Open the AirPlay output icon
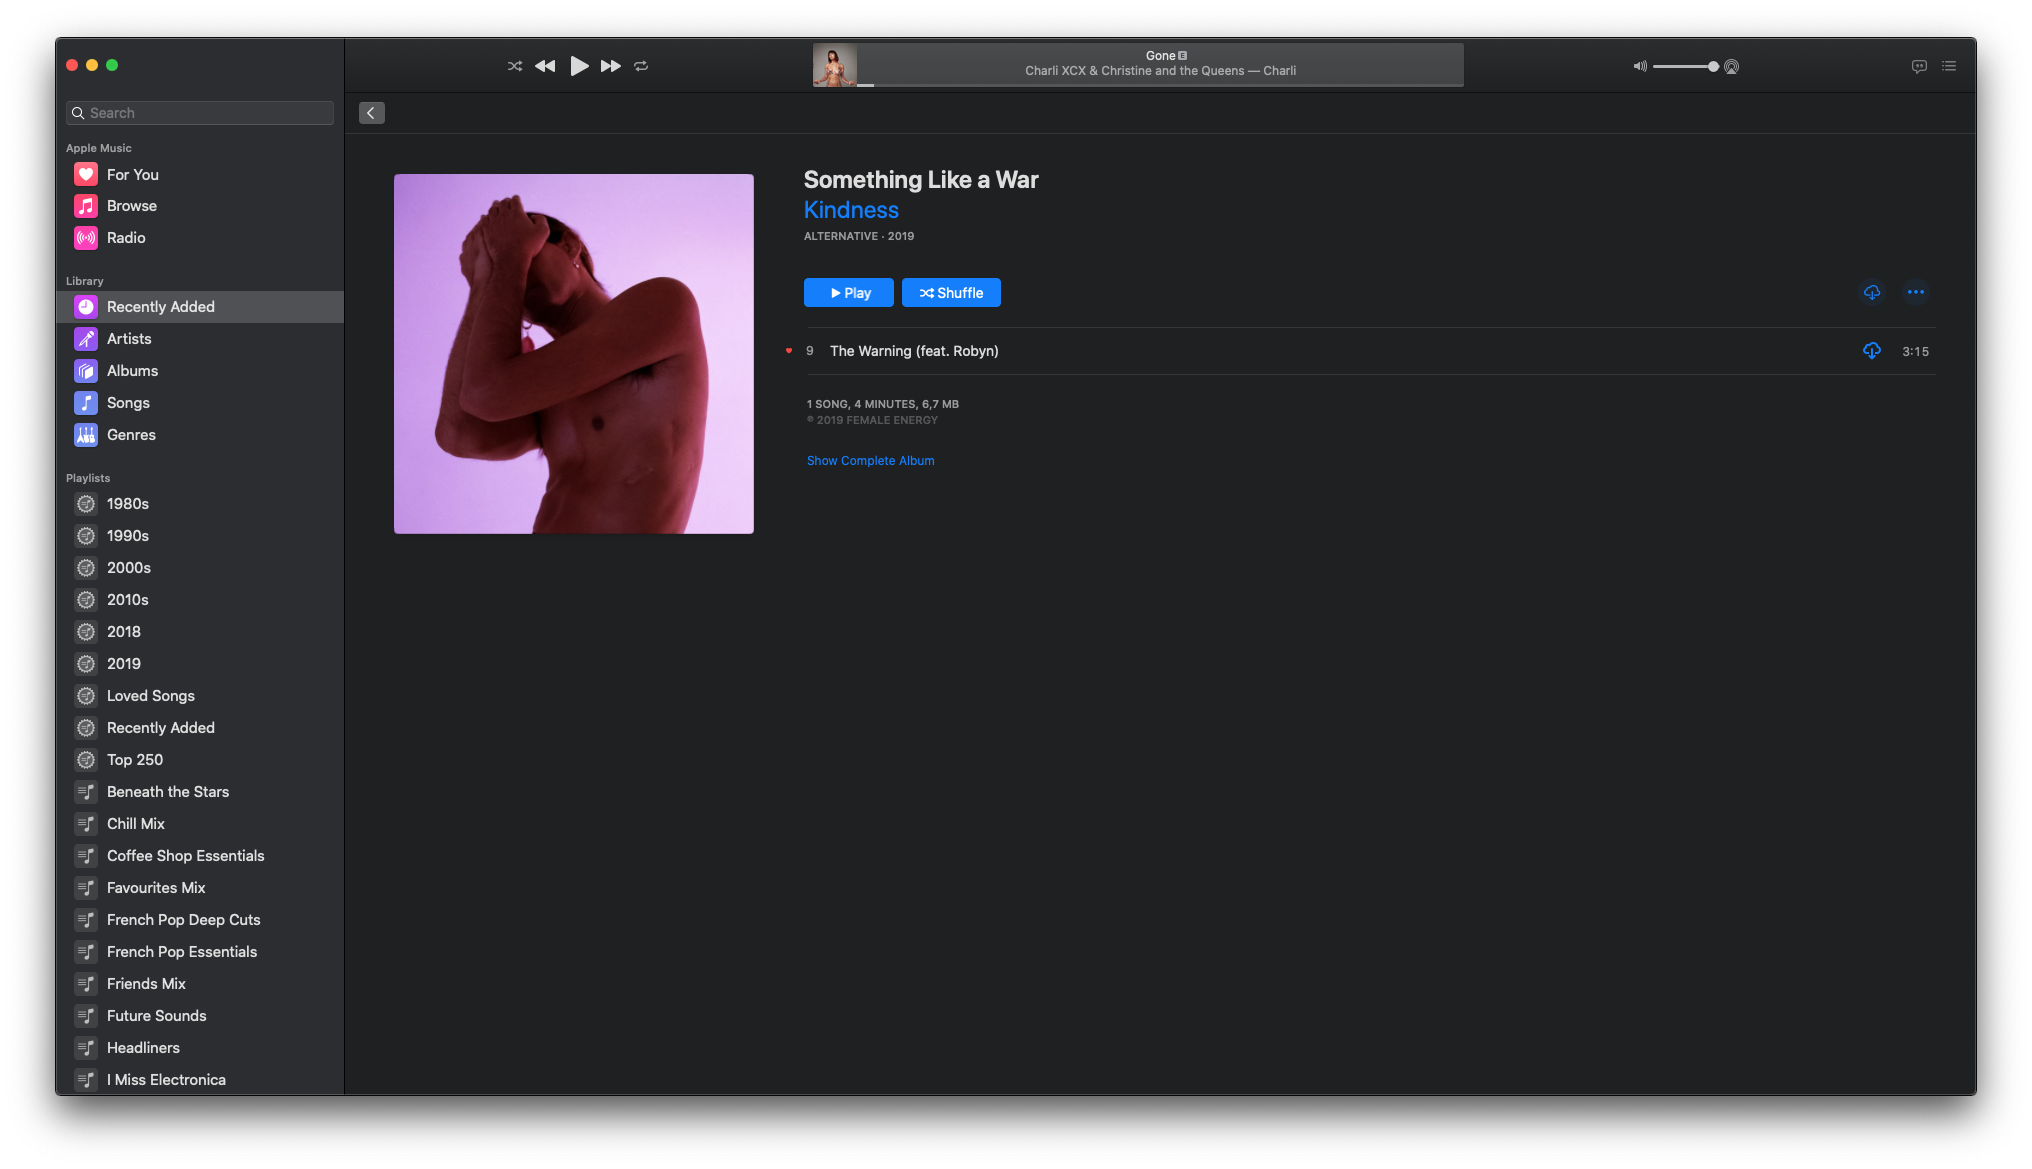Screen dimensions: 2032x1169 [1732, 67]
